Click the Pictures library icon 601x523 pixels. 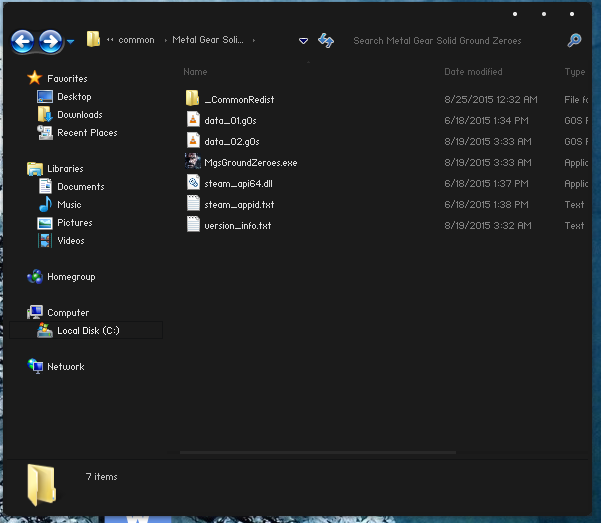[45, 223]
